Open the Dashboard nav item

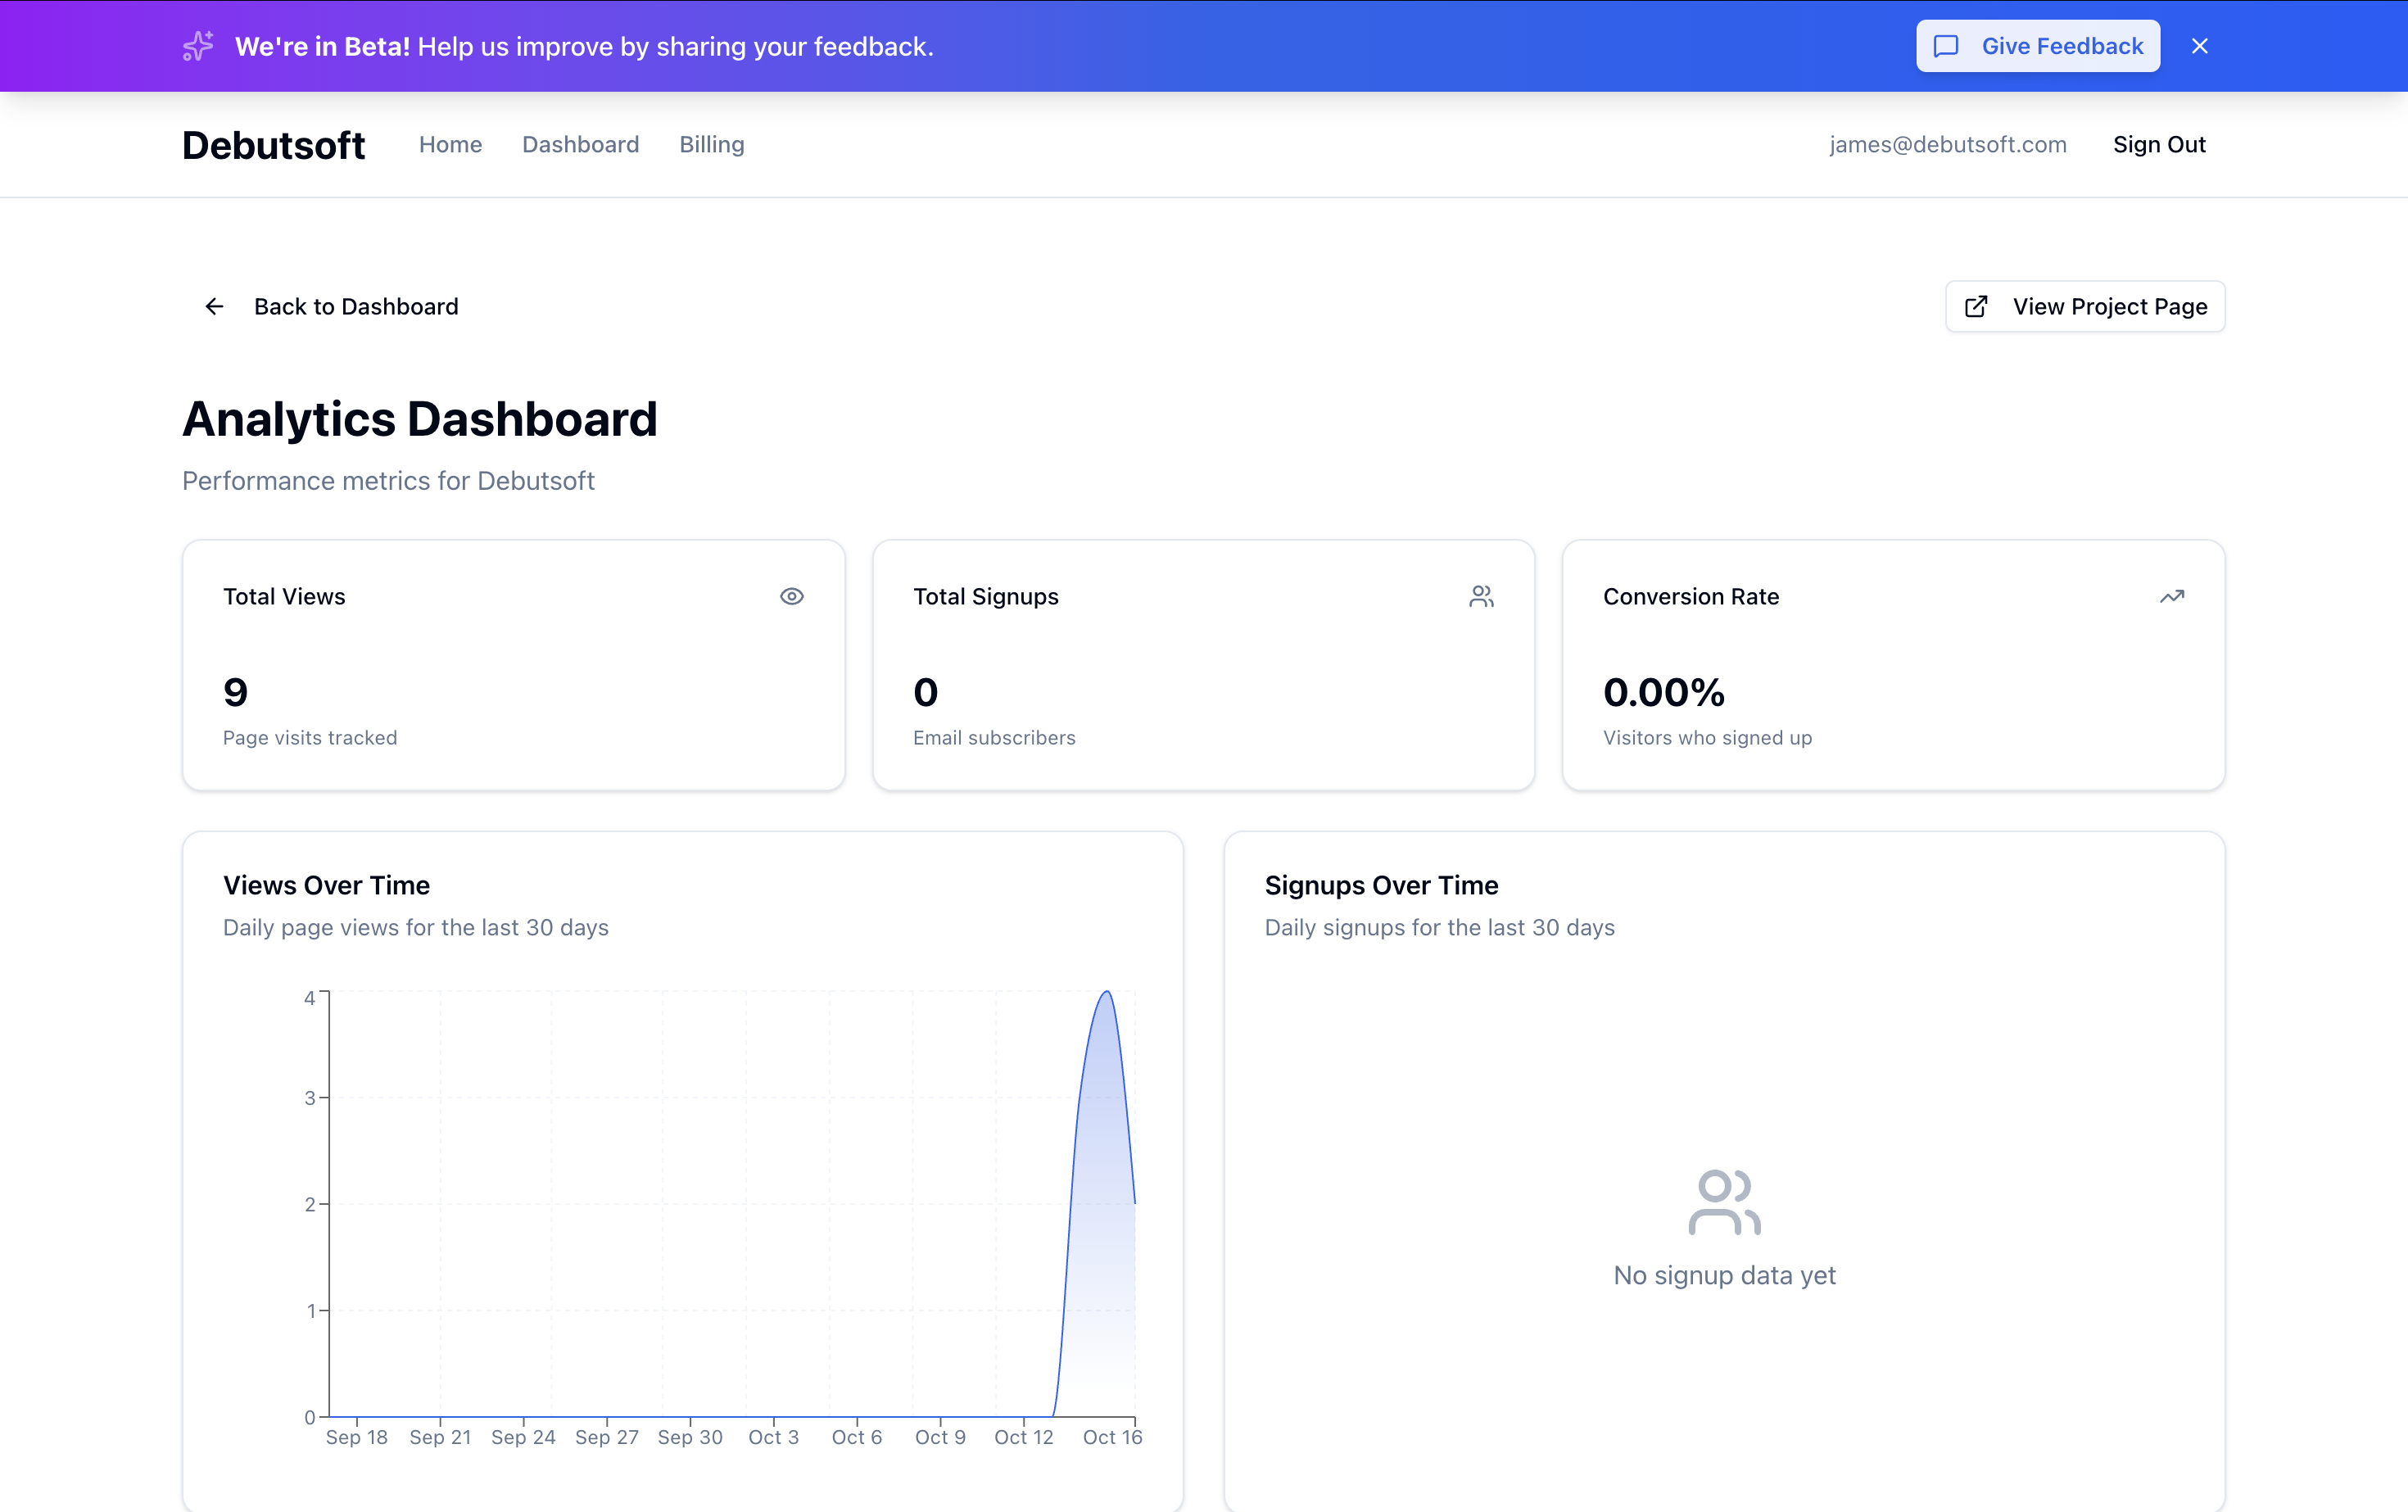coord(580,144)
